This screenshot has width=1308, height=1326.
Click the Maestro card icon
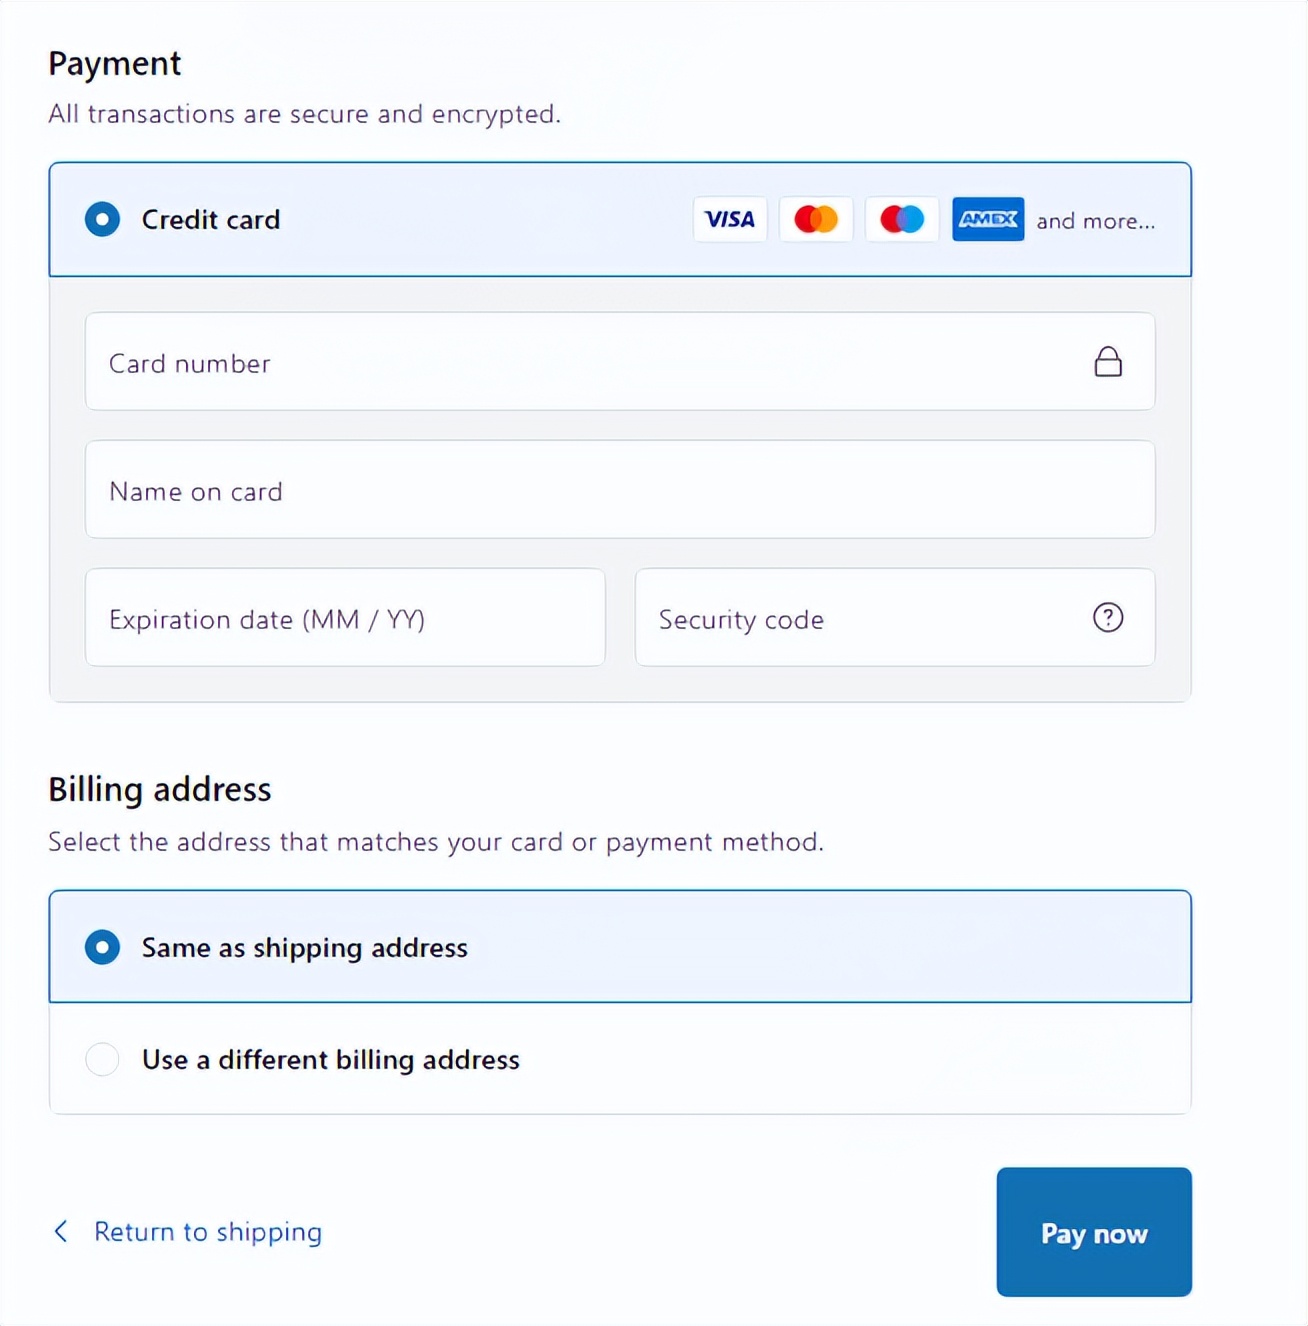pyautogui.click(x=902, y=219)
